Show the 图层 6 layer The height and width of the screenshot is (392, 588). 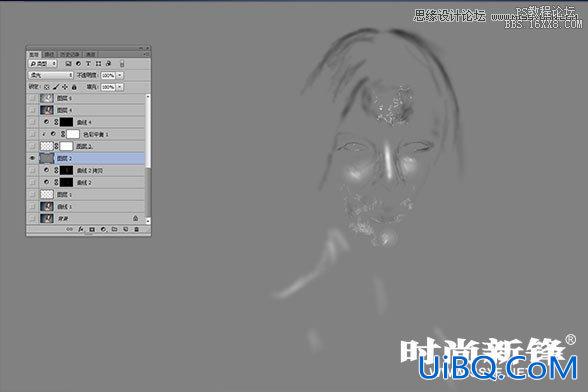click(x=32, y=98)
